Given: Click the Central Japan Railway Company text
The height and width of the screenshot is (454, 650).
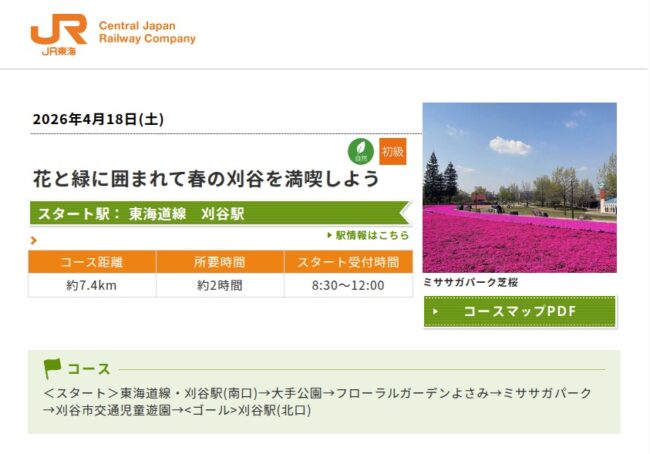Looking at the screenshot, I should [147, 32].
